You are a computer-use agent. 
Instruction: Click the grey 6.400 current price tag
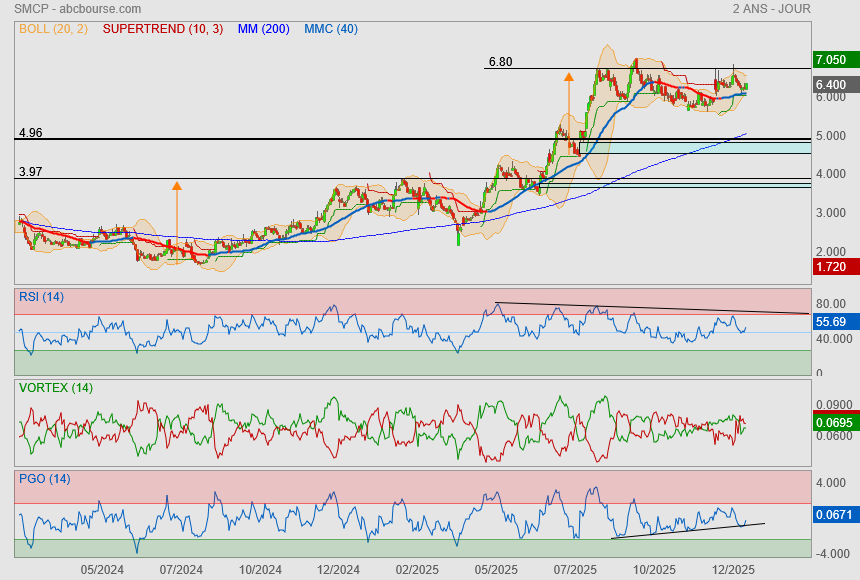(x=830, y=85)
